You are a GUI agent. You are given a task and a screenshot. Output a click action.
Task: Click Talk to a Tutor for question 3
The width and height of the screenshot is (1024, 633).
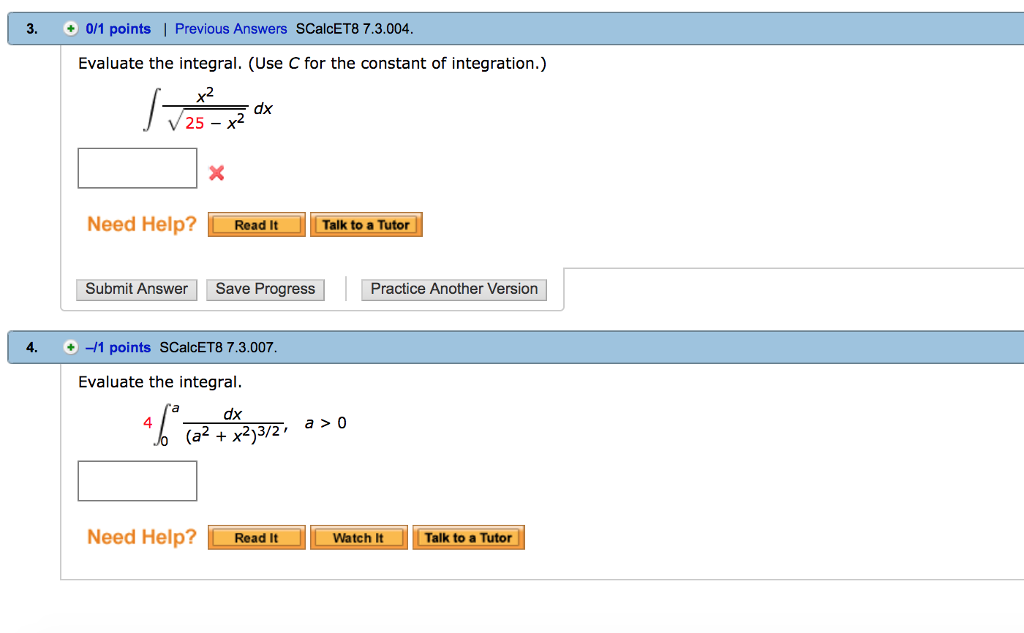[366, 224]
